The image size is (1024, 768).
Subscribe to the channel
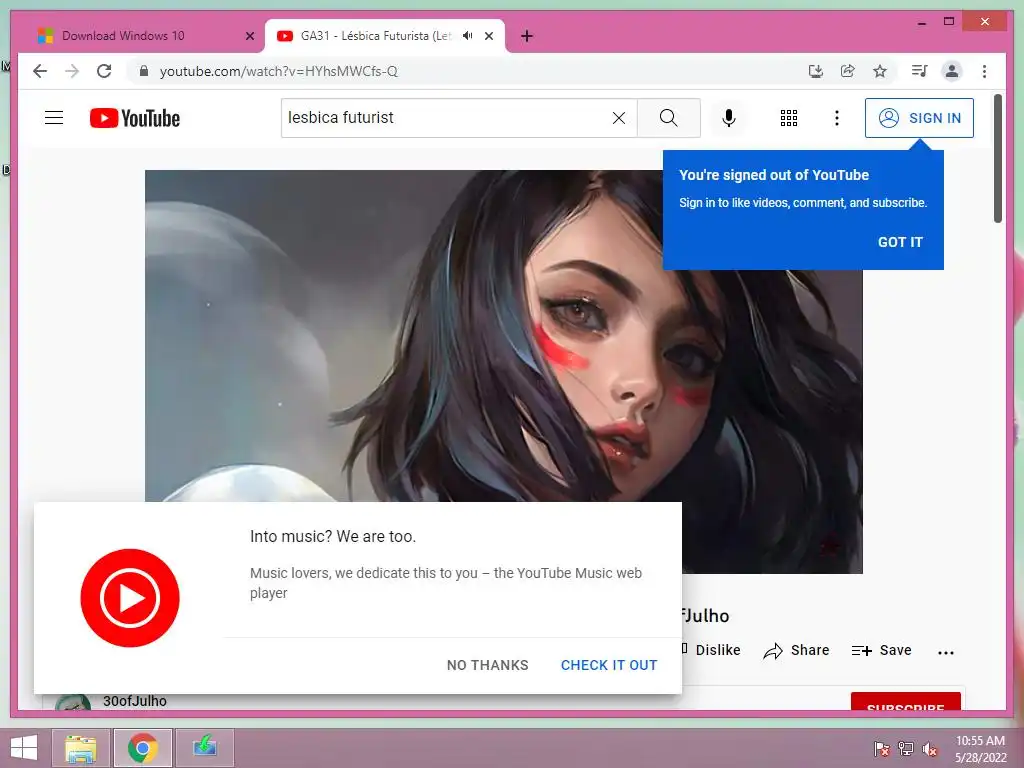(905, 701)
